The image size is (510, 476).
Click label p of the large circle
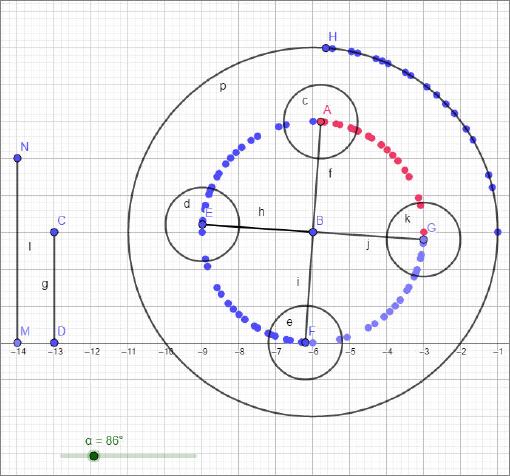click(x=223, y=87)
